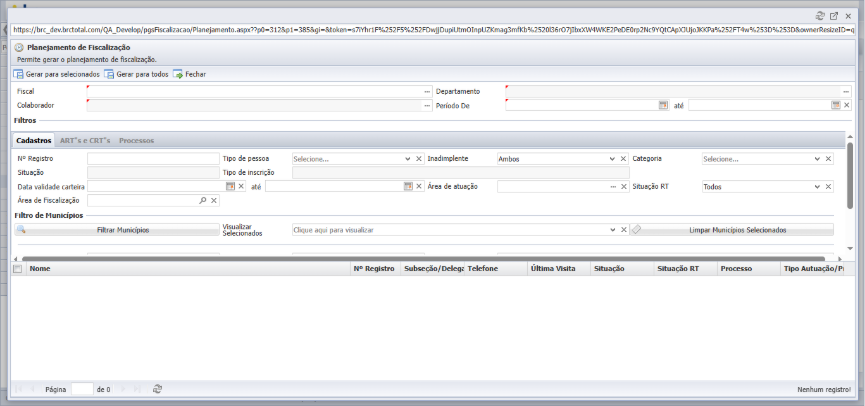Open Colaborador lookup ellipsis button
This screenshot has height=406, width=865.
point(427,105)
